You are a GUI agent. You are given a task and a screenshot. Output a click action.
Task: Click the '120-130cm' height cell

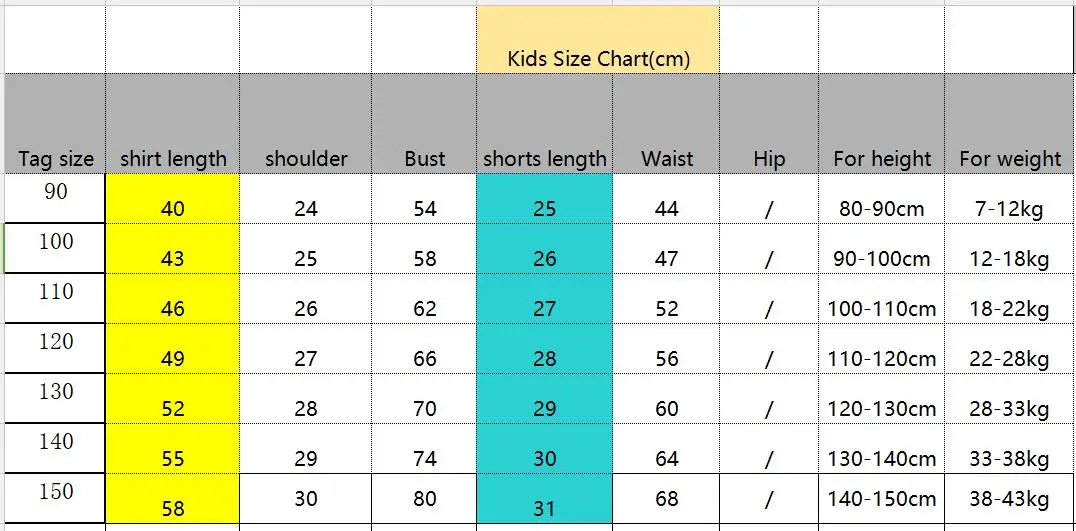[881, 399]
